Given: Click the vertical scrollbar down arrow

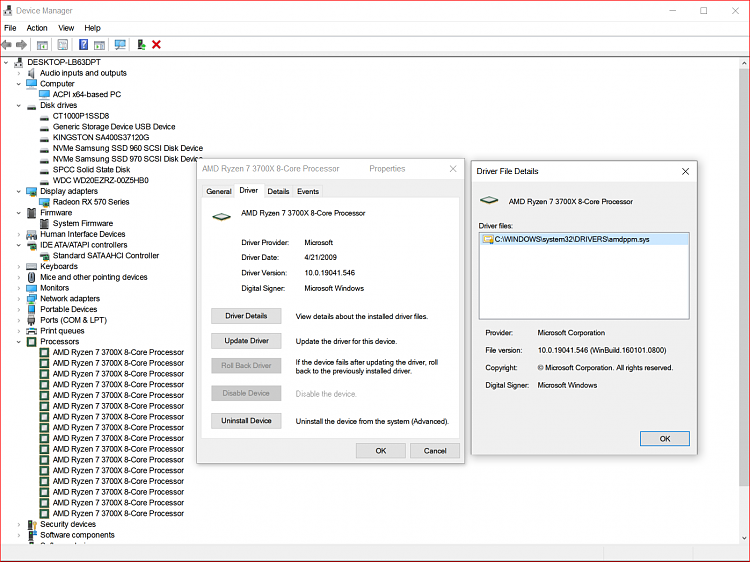Looking at the screenshot, I should click(744, 538).
